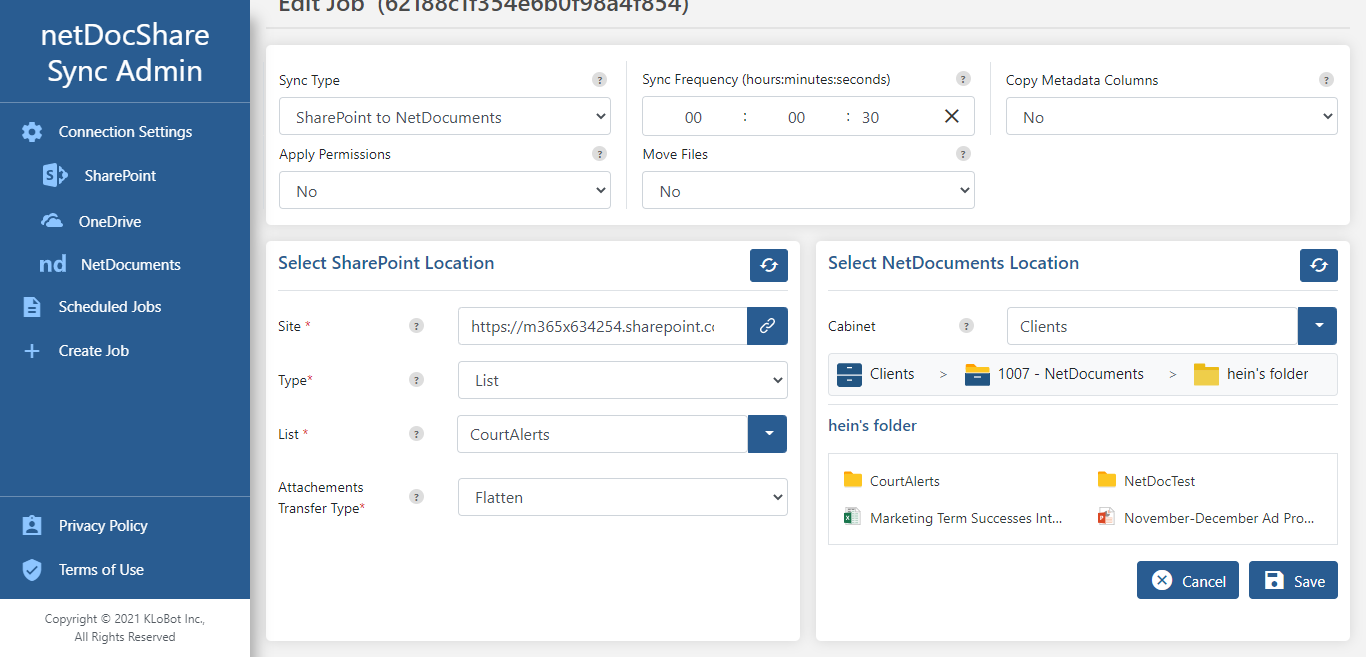Click help icon beside Copy Metadata Columns

point(1326,80)
